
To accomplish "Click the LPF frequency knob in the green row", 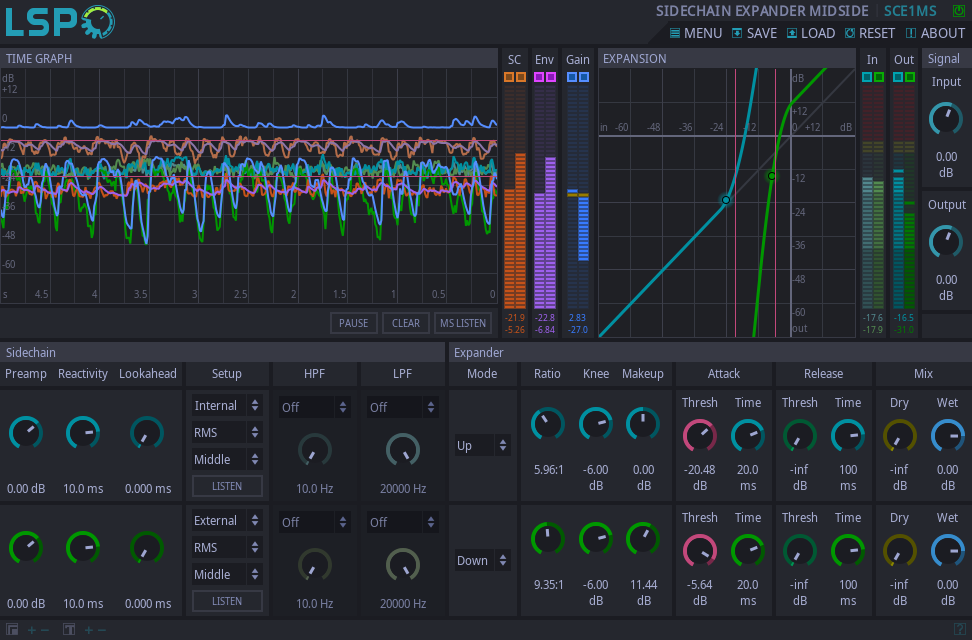I will (x=403, y=565).
